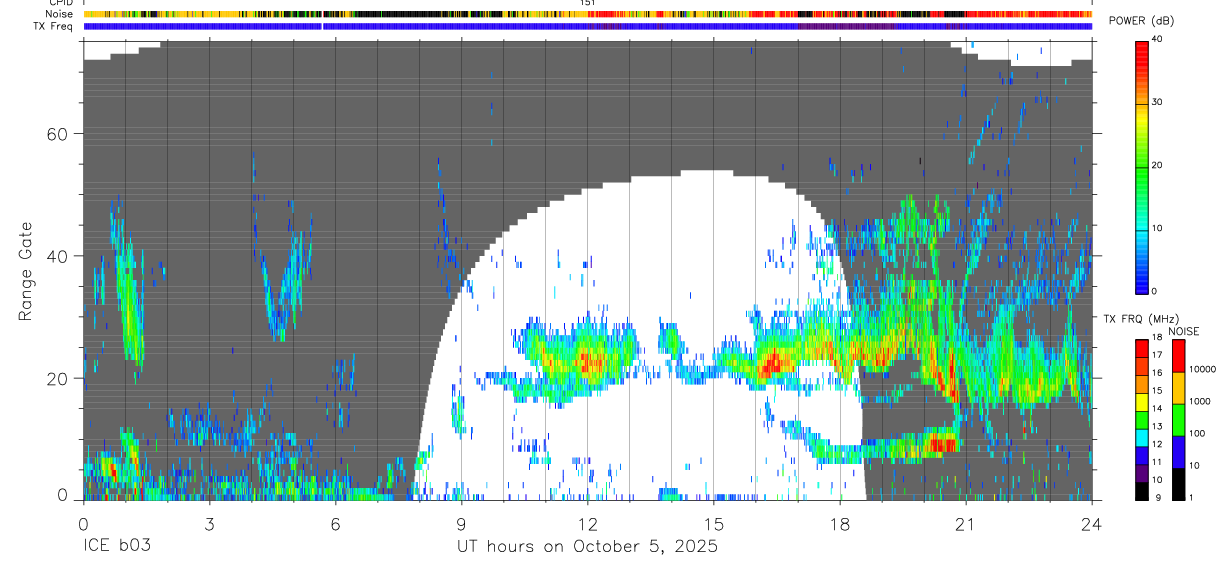Click the 0 label on POWER scale
This screenshot has width=1228, height=567.
click(1155, 291)
